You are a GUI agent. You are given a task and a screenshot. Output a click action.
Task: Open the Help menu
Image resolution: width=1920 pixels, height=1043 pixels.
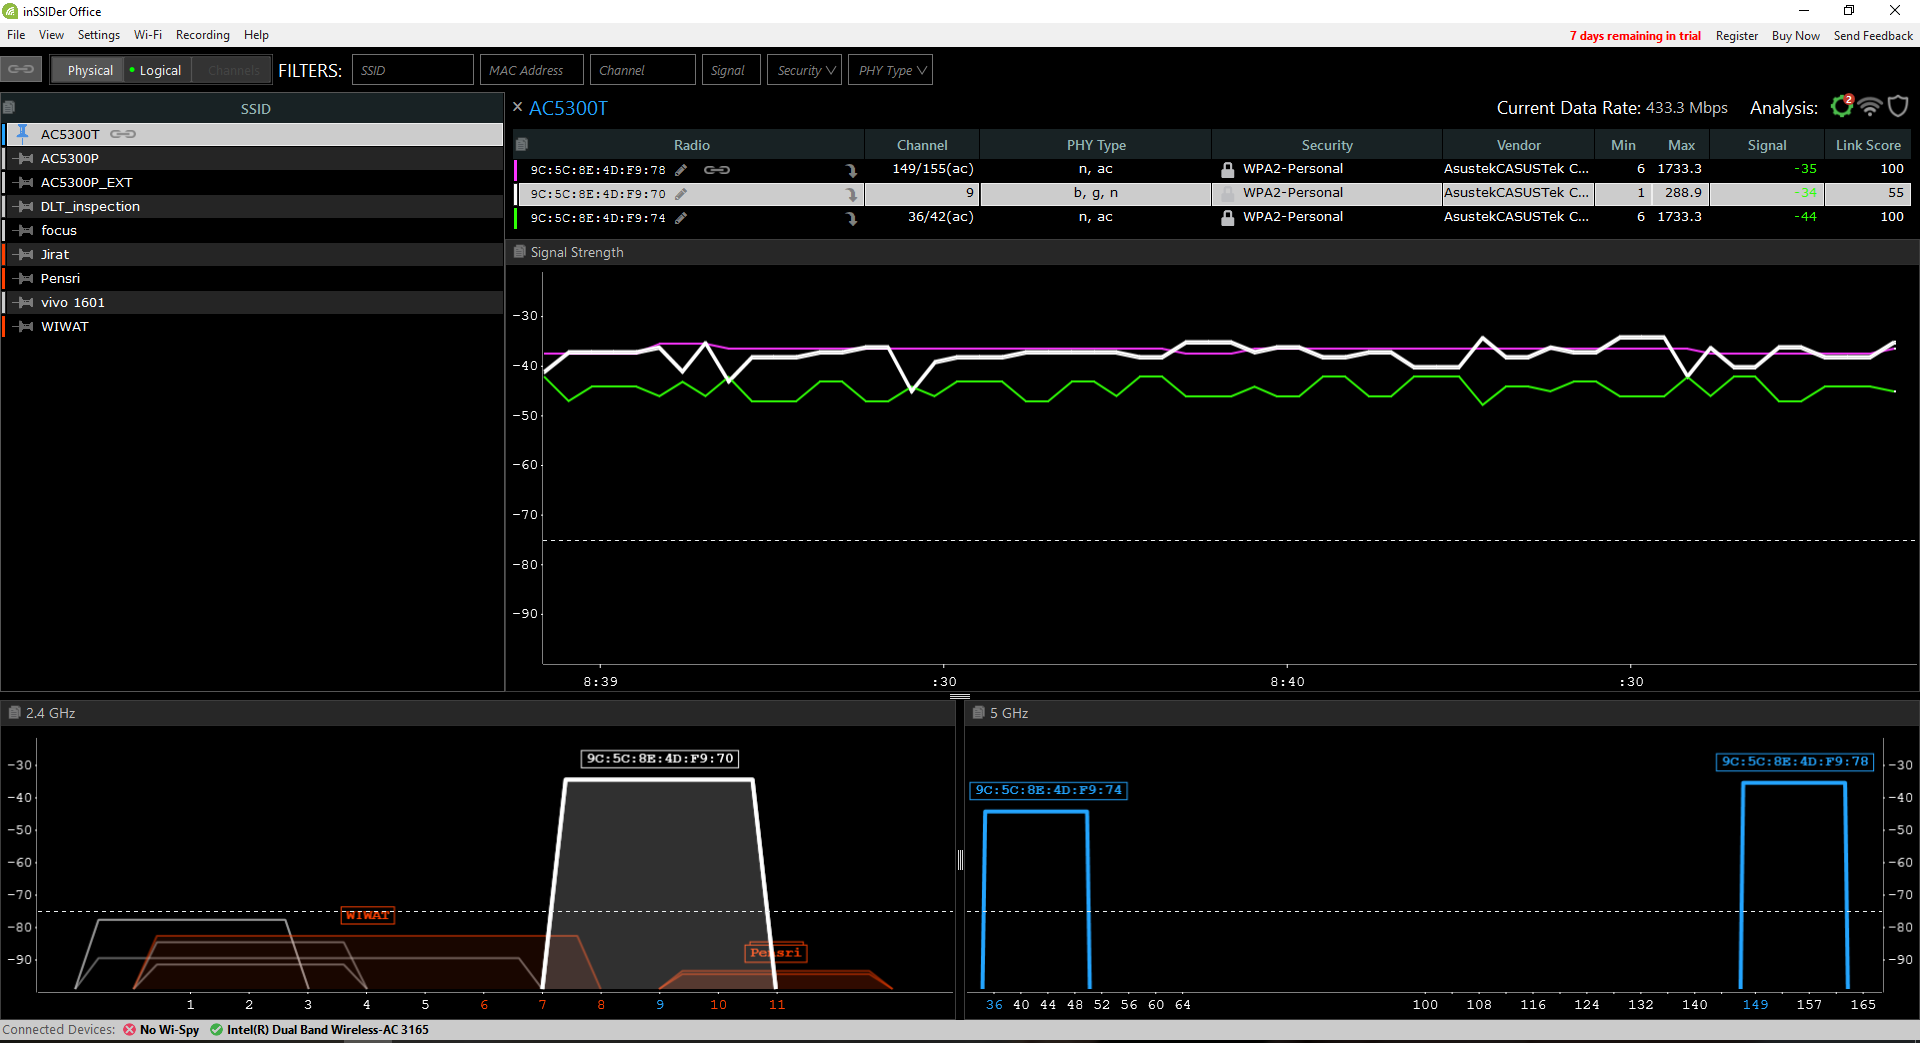click(x=256, y=35)
